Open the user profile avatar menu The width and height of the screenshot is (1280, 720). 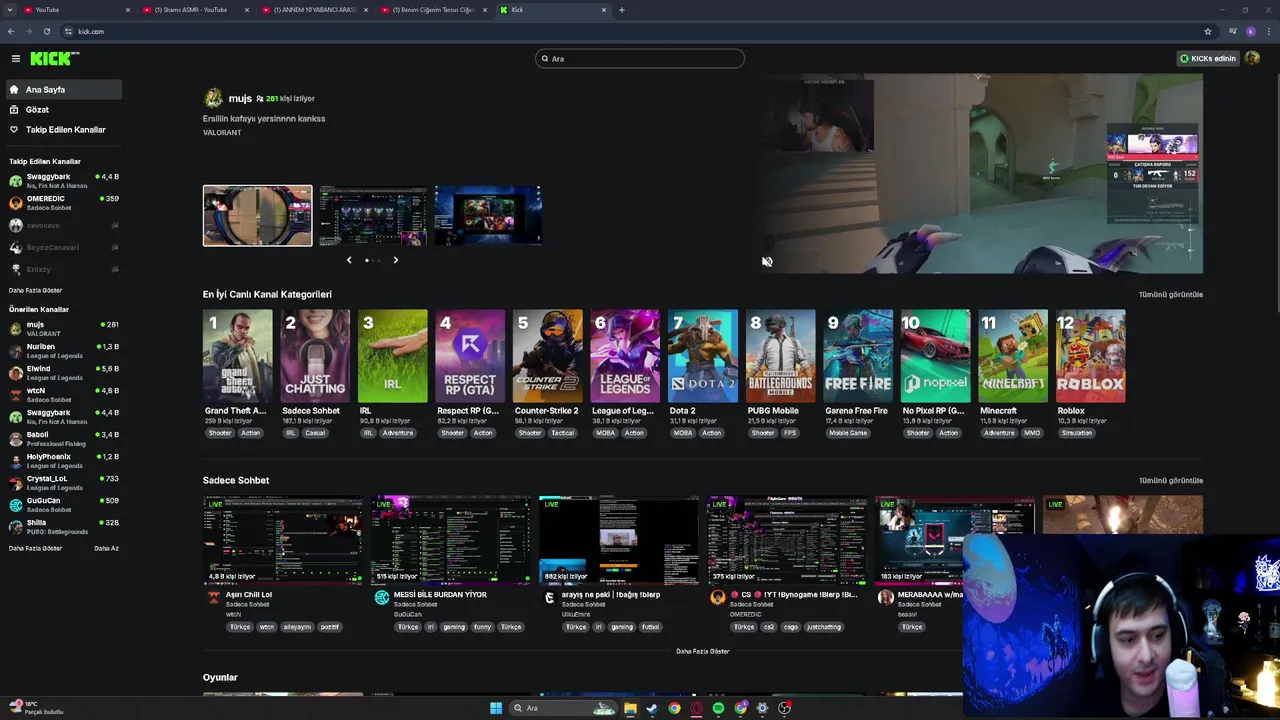(x=1252, y=58)
